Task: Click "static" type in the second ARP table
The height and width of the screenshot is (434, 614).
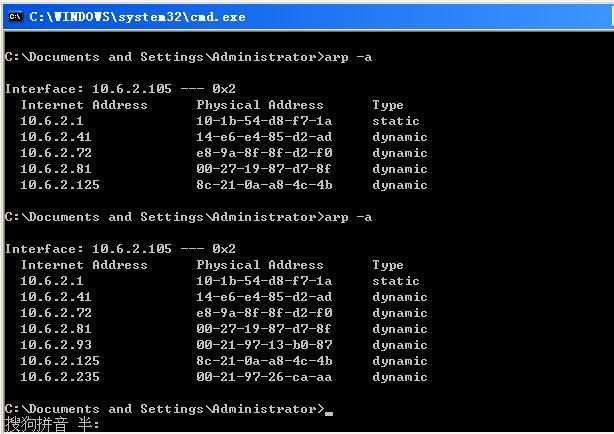Action: tap(396, 281)
